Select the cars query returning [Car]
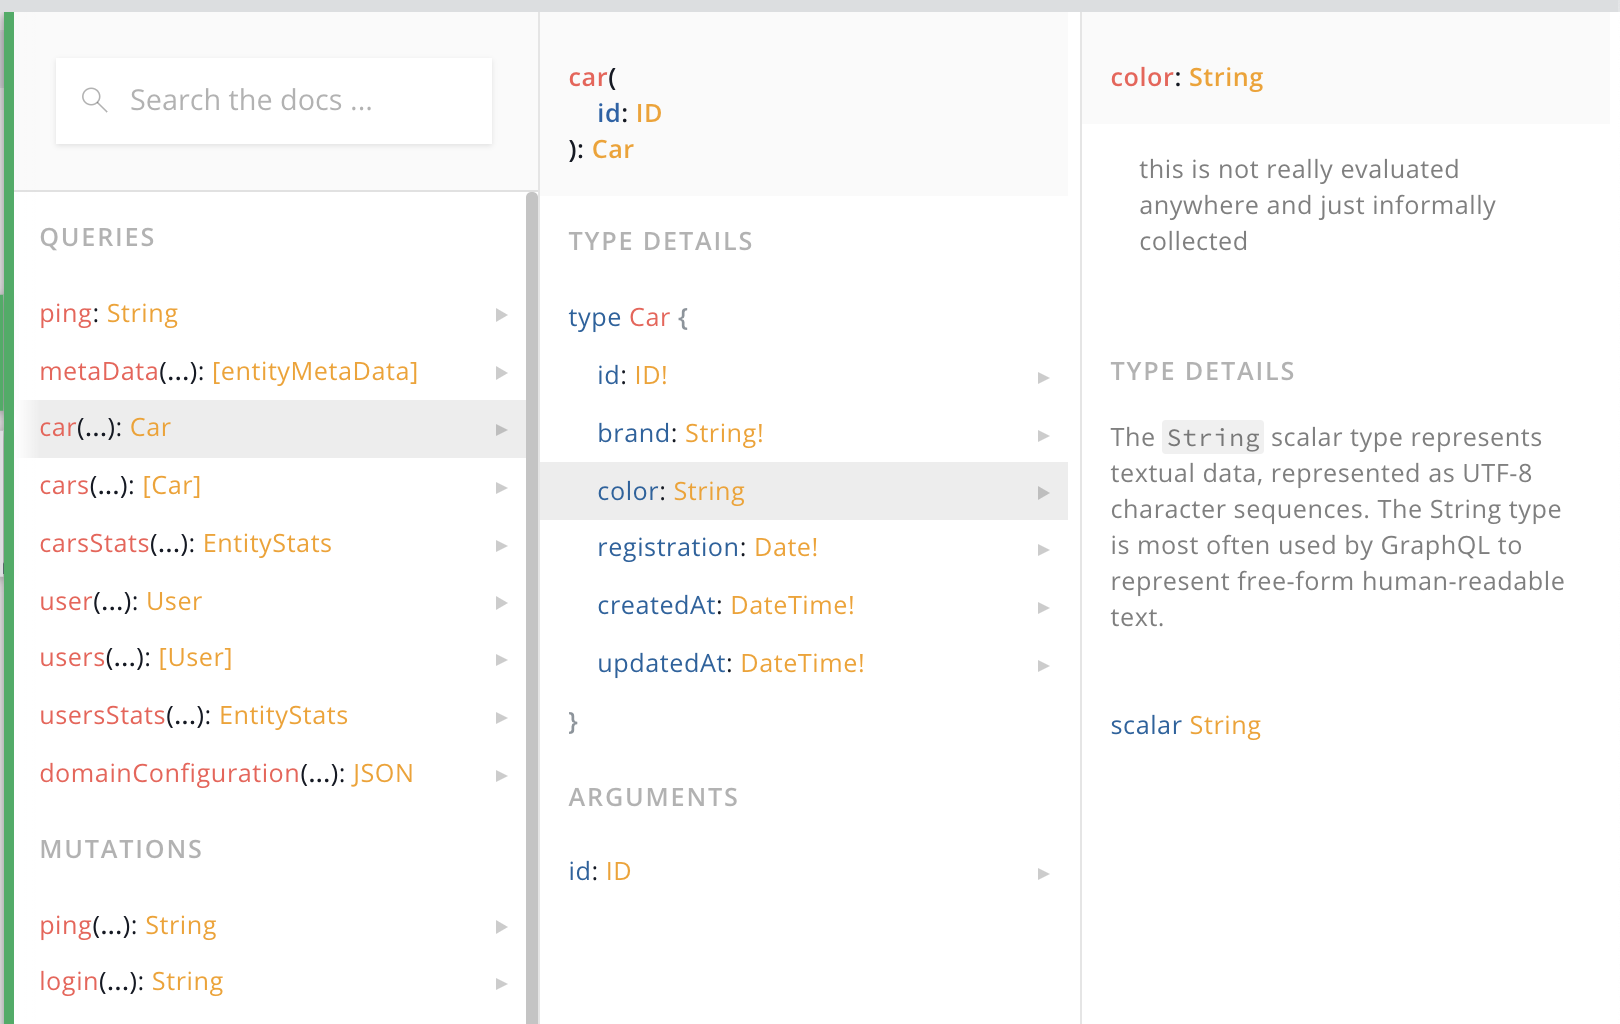This screenshot has width=1620, height=1024. click(x=120, y=486)
